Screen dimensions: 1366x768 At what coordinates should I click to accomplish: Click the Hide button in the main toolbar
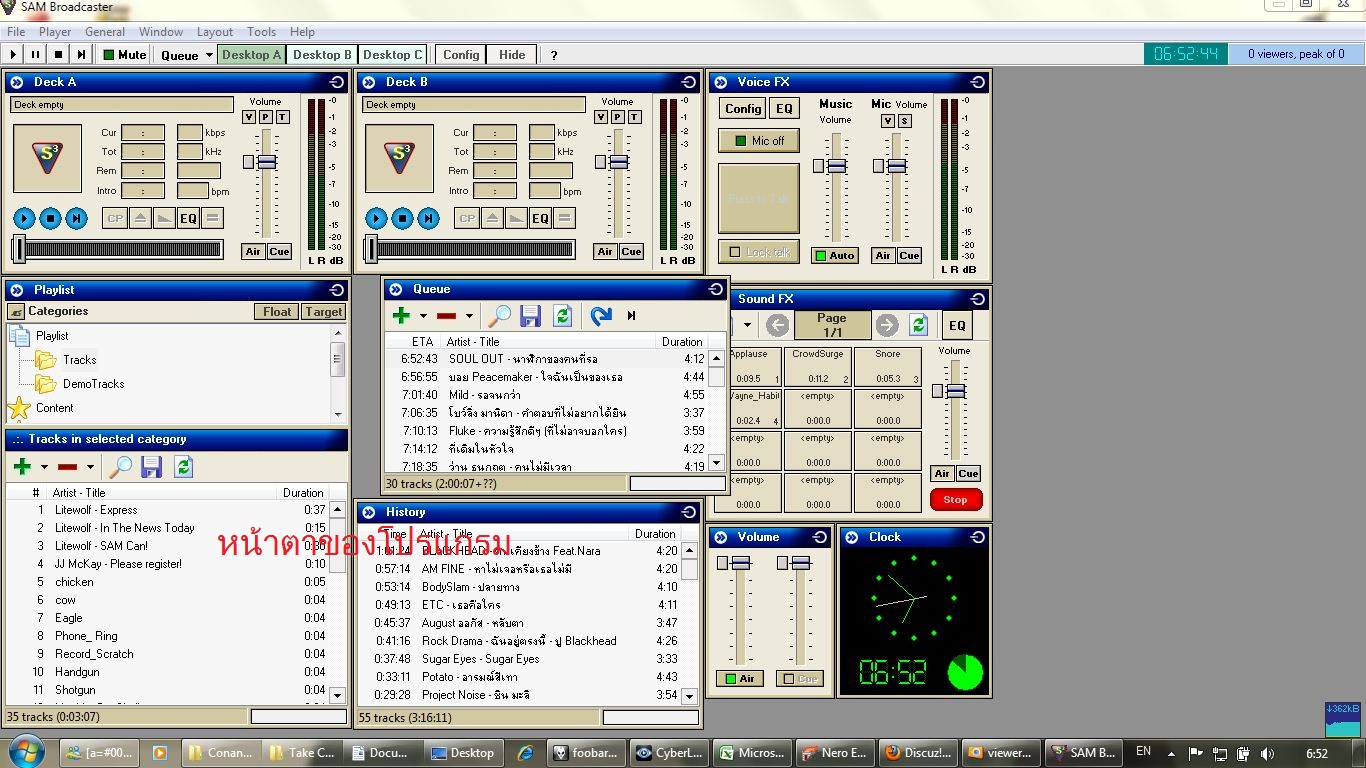coord(512,55)
